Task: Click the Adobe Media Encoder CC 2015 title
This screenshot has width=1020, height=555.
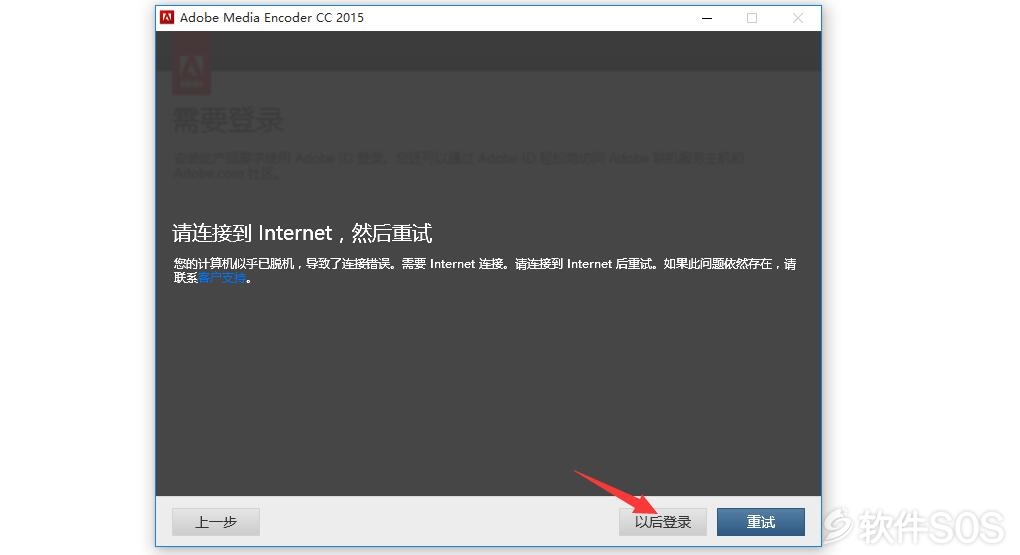Action: pyautogui.click(x=272, y=18)
